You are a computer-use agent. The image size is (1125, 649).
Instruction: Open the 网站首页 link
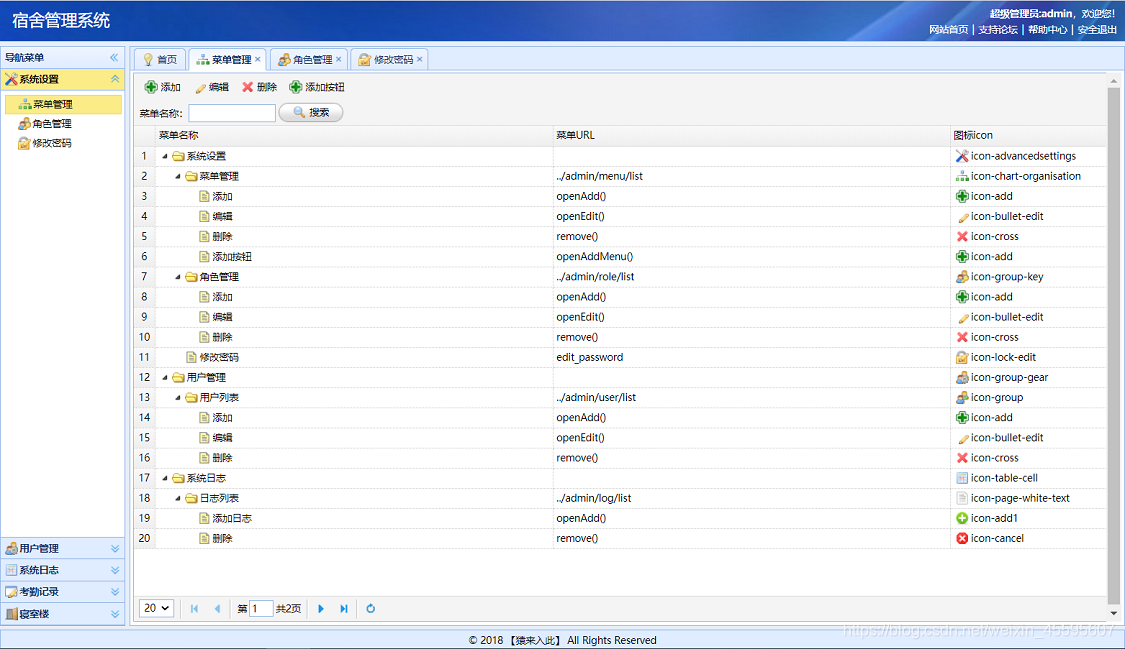tap(949, 29)
